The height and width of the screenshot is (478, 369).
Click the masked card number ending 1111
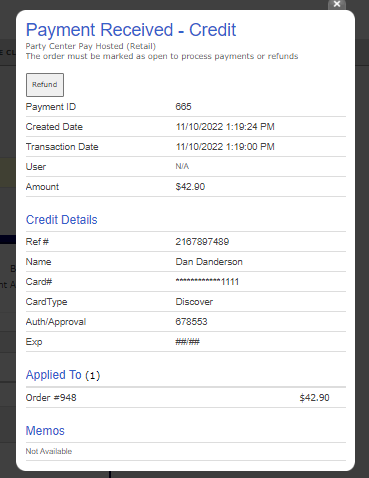tap(207, 282)
